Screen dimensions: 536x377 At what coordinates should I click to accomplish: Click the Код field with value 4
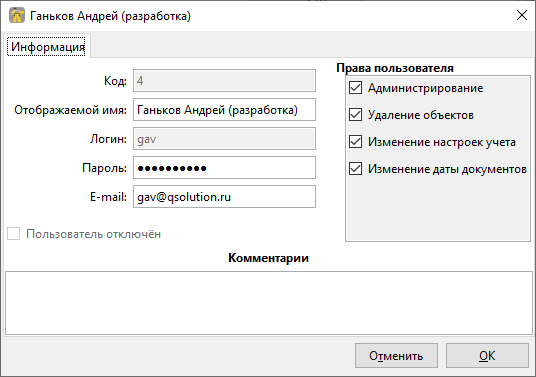click(x=224, y=81)
